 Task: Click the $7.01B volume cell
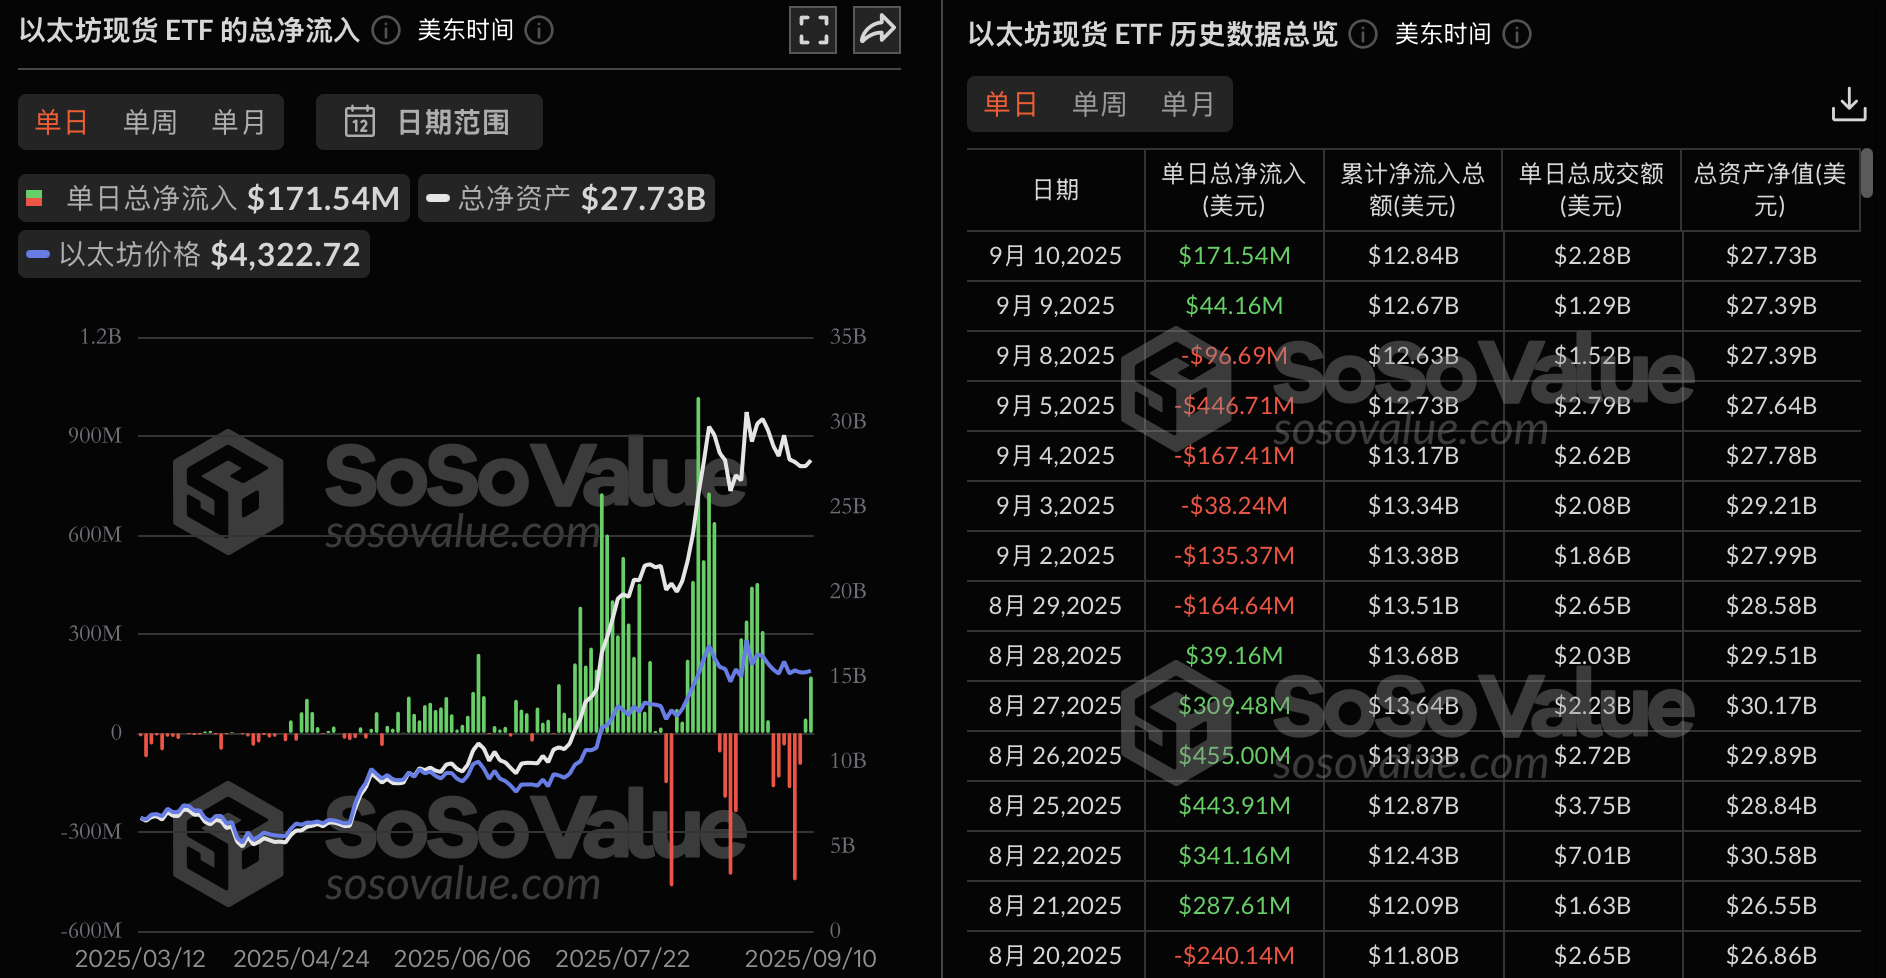(1592, 856)
